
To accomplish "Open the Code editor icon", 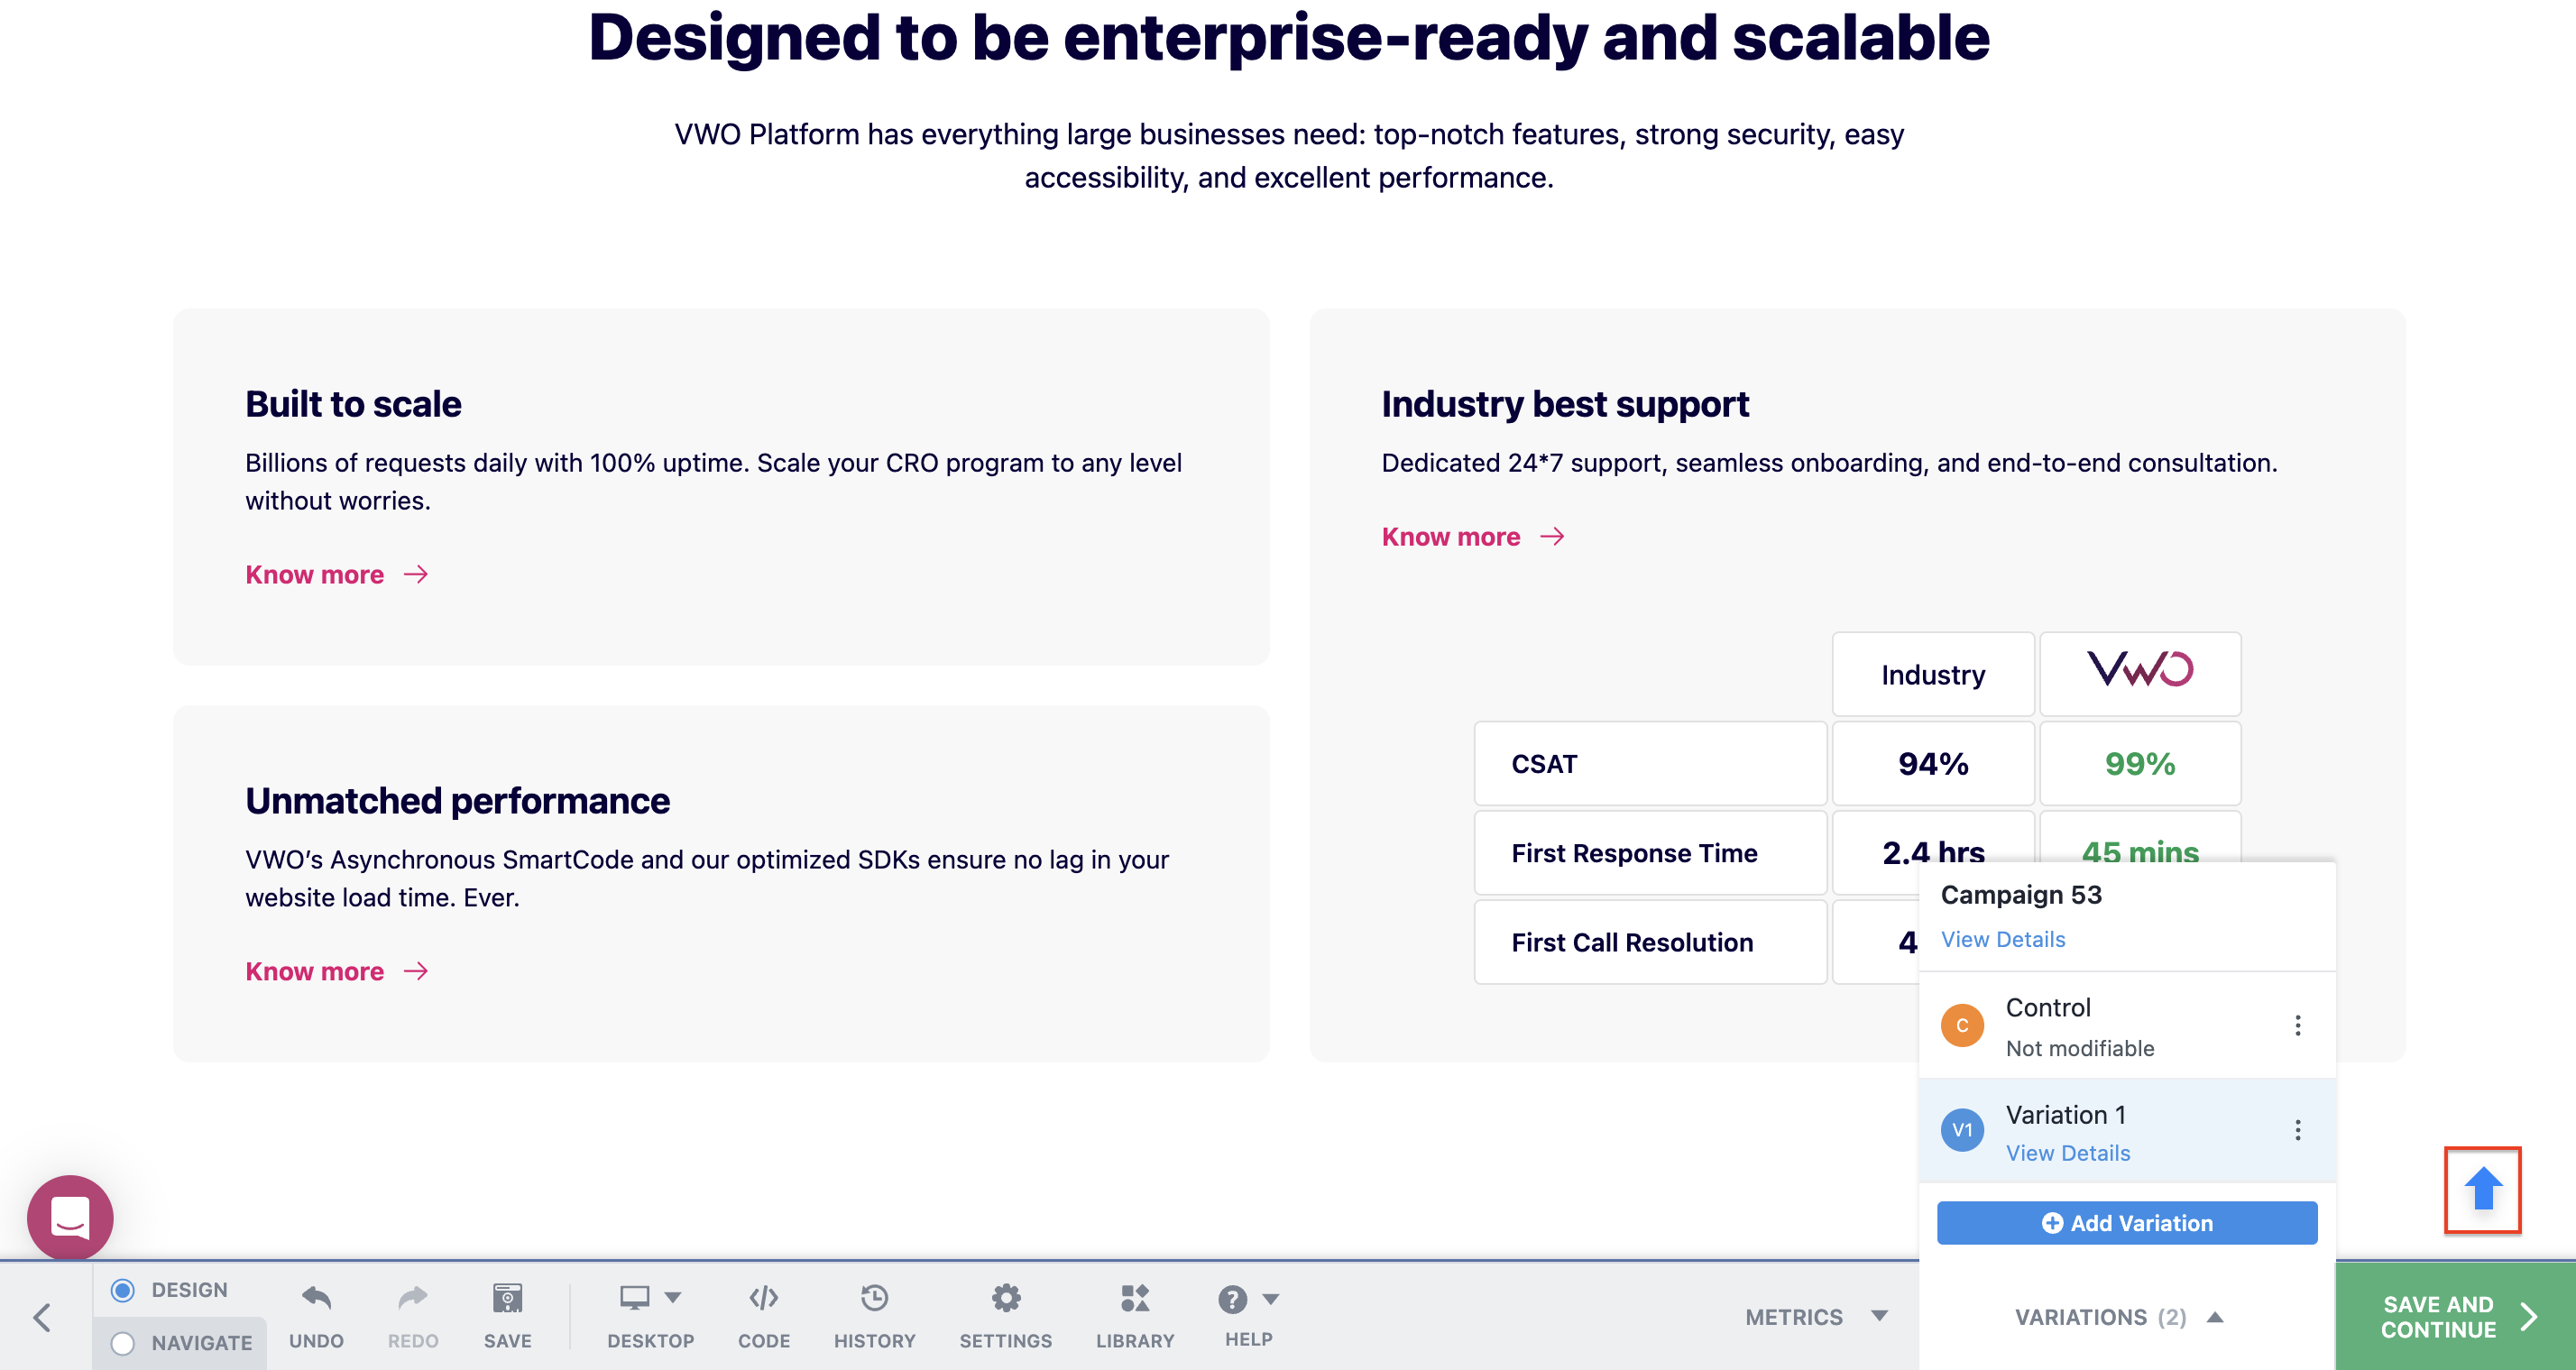I will click(764, 1298).
